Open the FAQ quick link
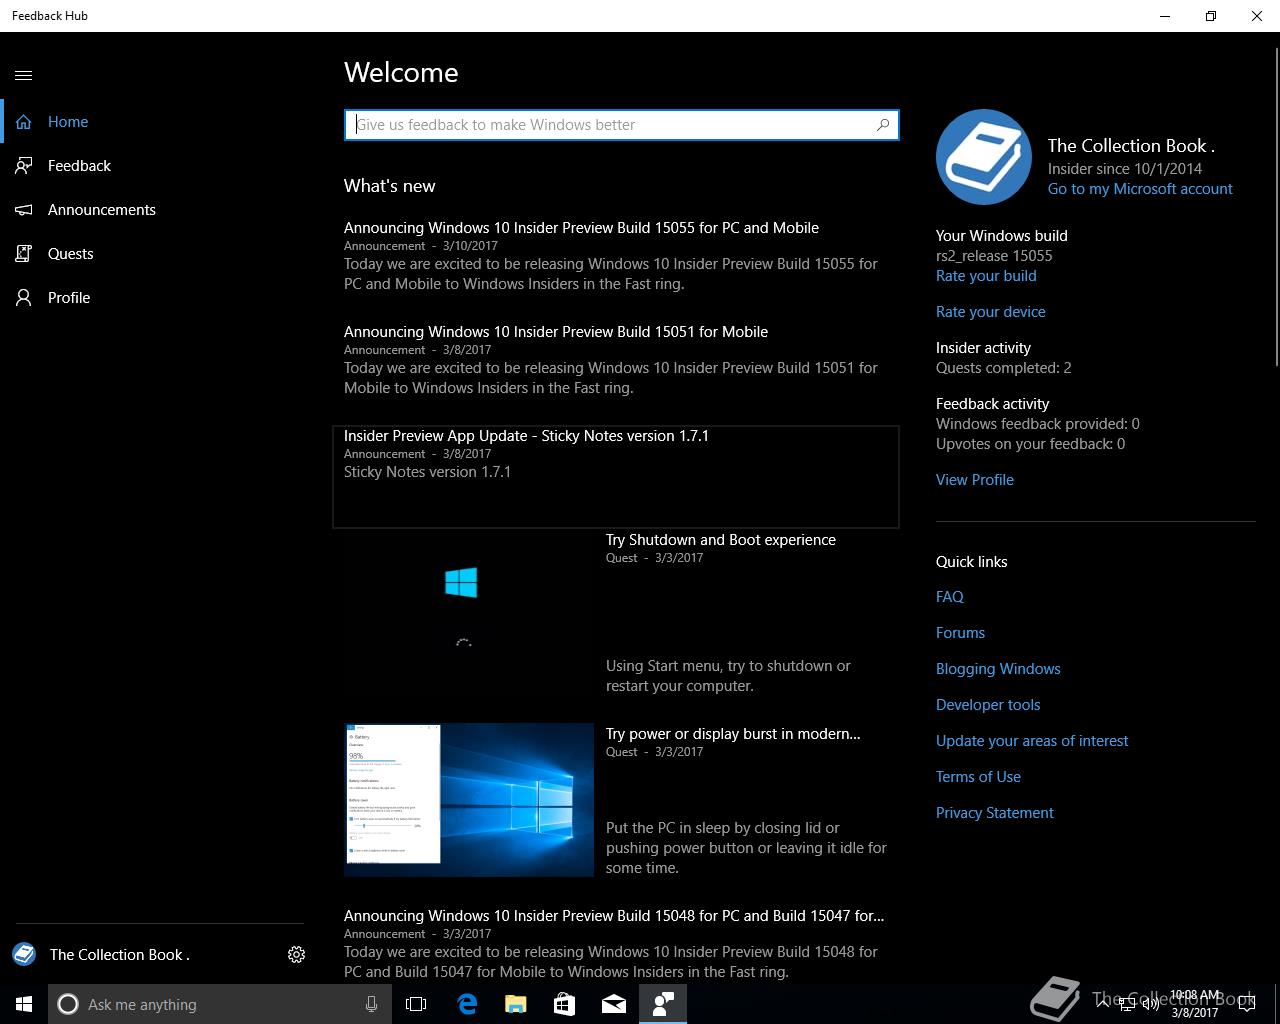 point(950,597)
